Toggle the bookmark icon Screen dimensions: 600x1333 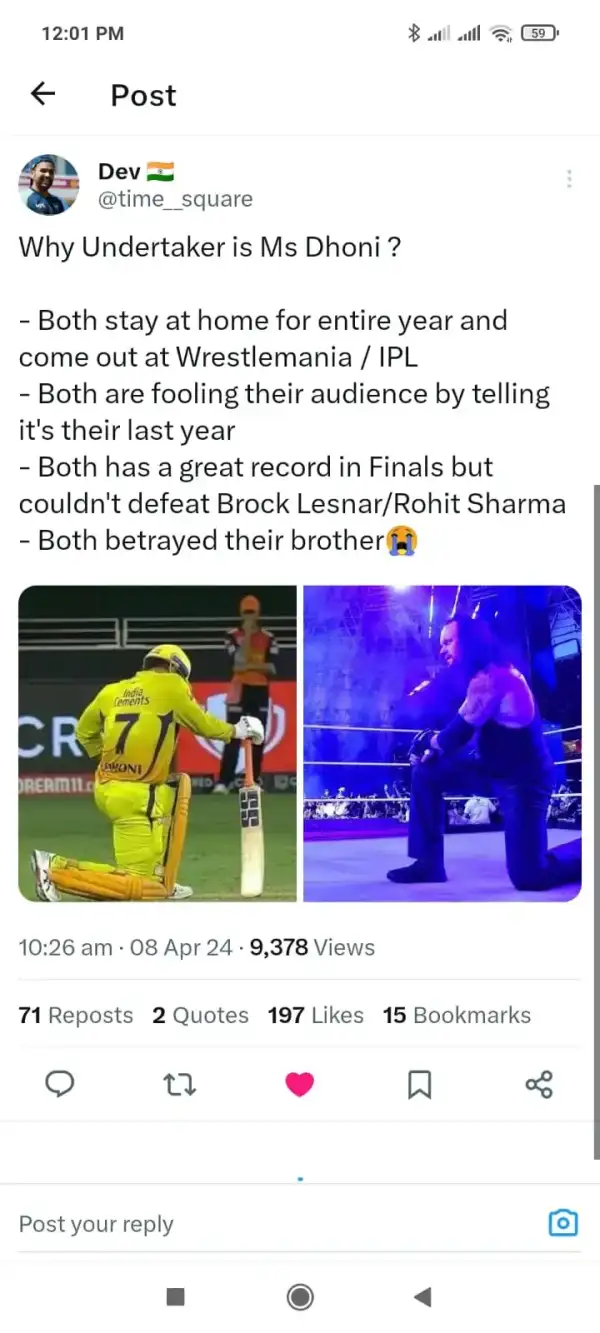tap(420, 1084)
